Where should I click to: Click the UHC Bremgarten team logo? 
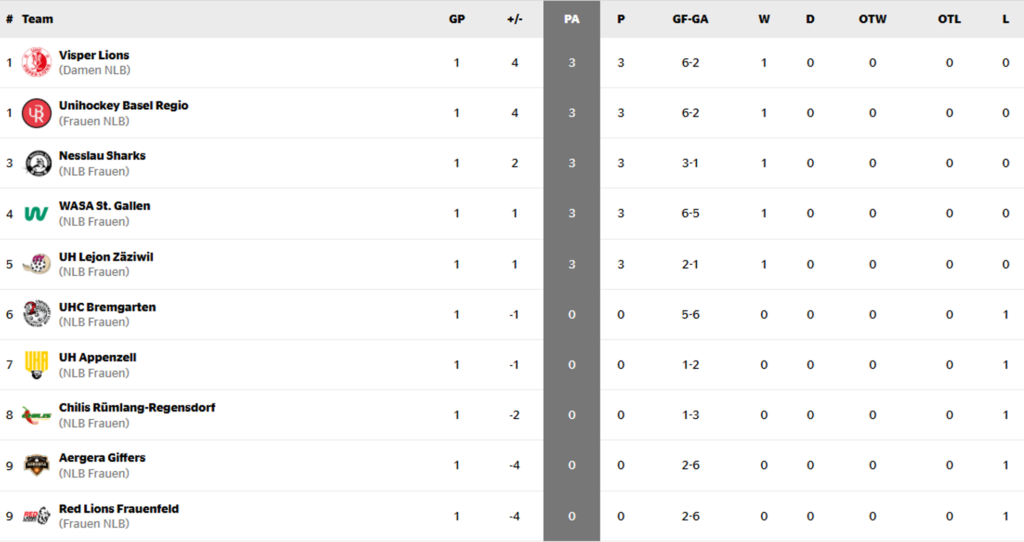(37, 314)
